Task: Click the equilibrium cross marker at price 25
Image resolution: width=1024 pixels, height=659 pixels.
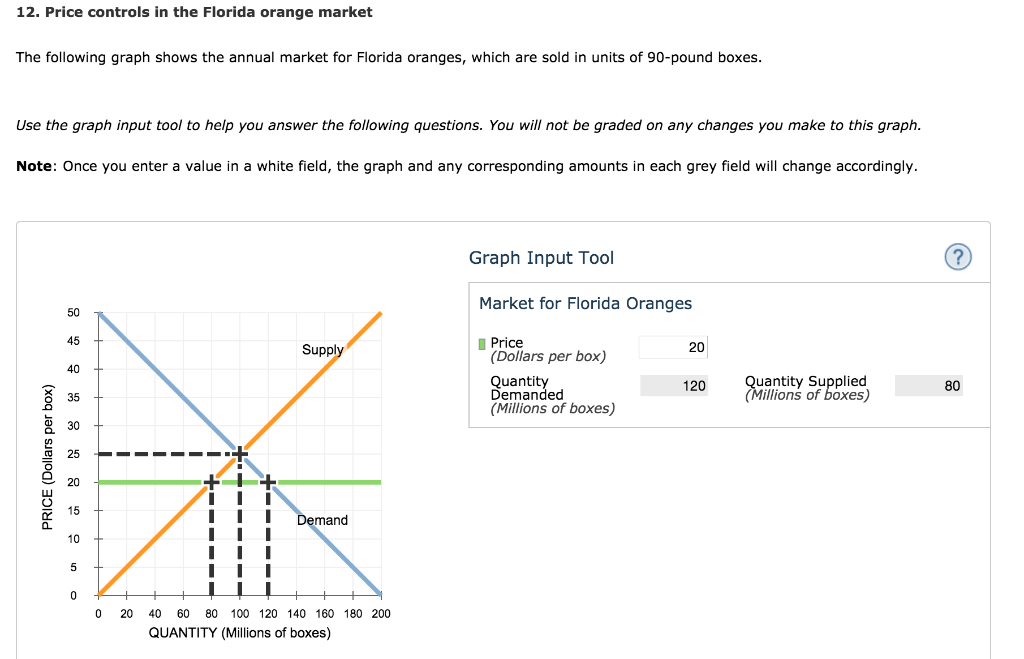Action: (x=240, y=452)
